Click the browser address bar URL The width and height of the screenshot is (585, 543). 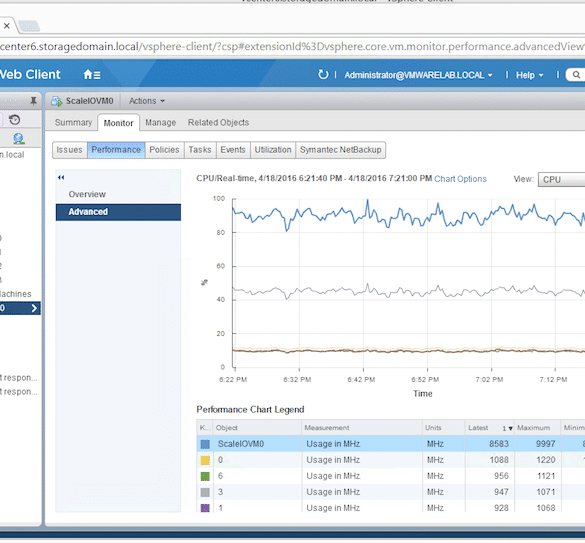[292, 46]
